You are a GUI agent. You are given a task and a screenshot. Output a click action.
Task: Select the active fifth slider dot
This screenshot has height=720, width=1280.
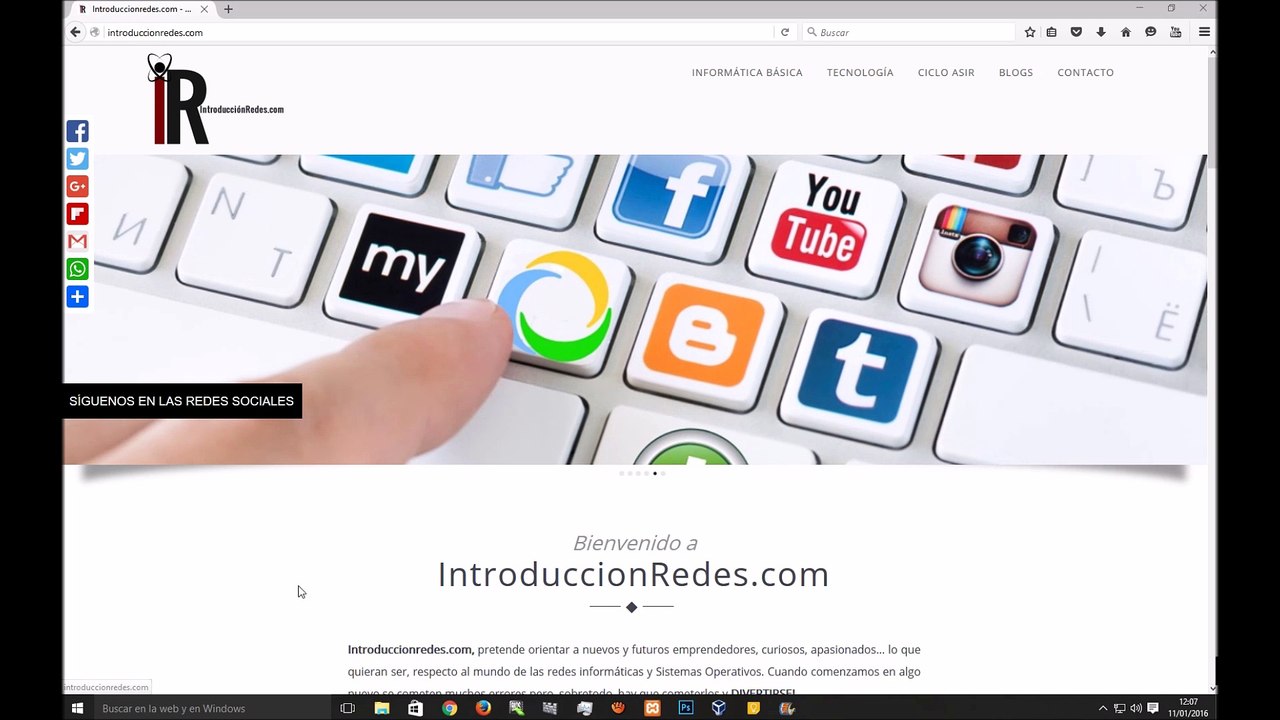coord(655,473)
